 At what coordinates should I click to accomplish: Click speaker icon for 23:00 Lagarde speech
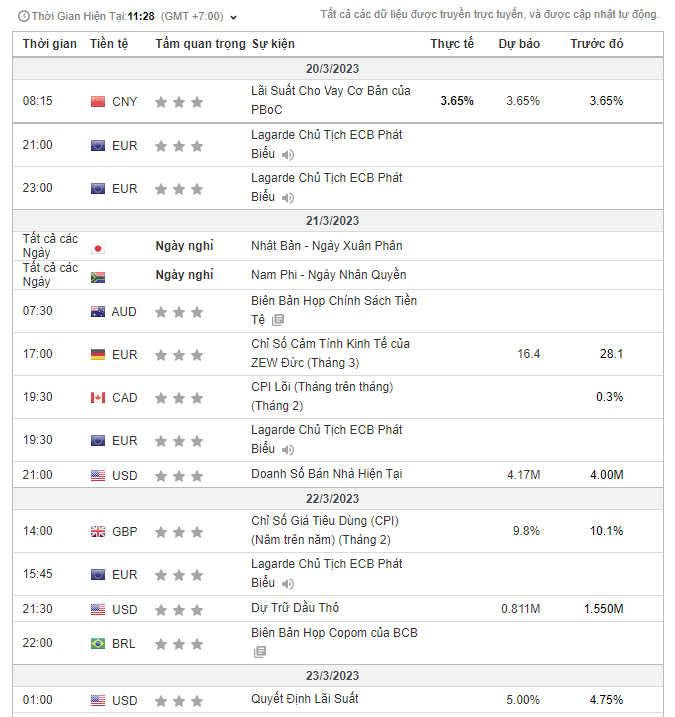pos(288,198)
